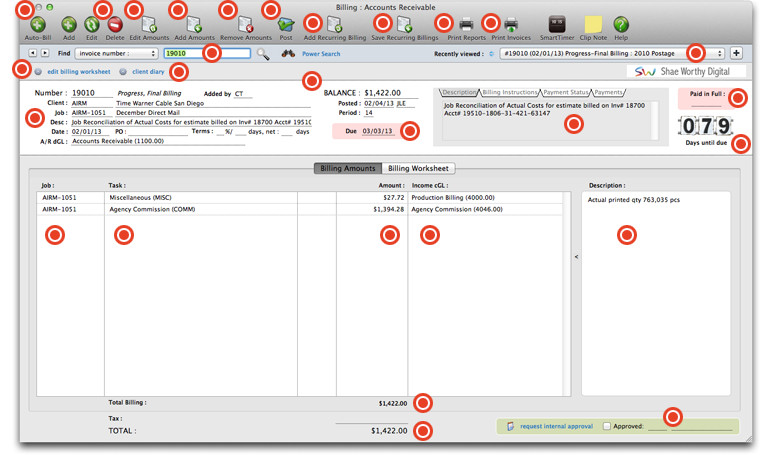This screenshot has height=455, width=760.
Task: Toggle the Approved checkbox
Action: tap(607, 426)
